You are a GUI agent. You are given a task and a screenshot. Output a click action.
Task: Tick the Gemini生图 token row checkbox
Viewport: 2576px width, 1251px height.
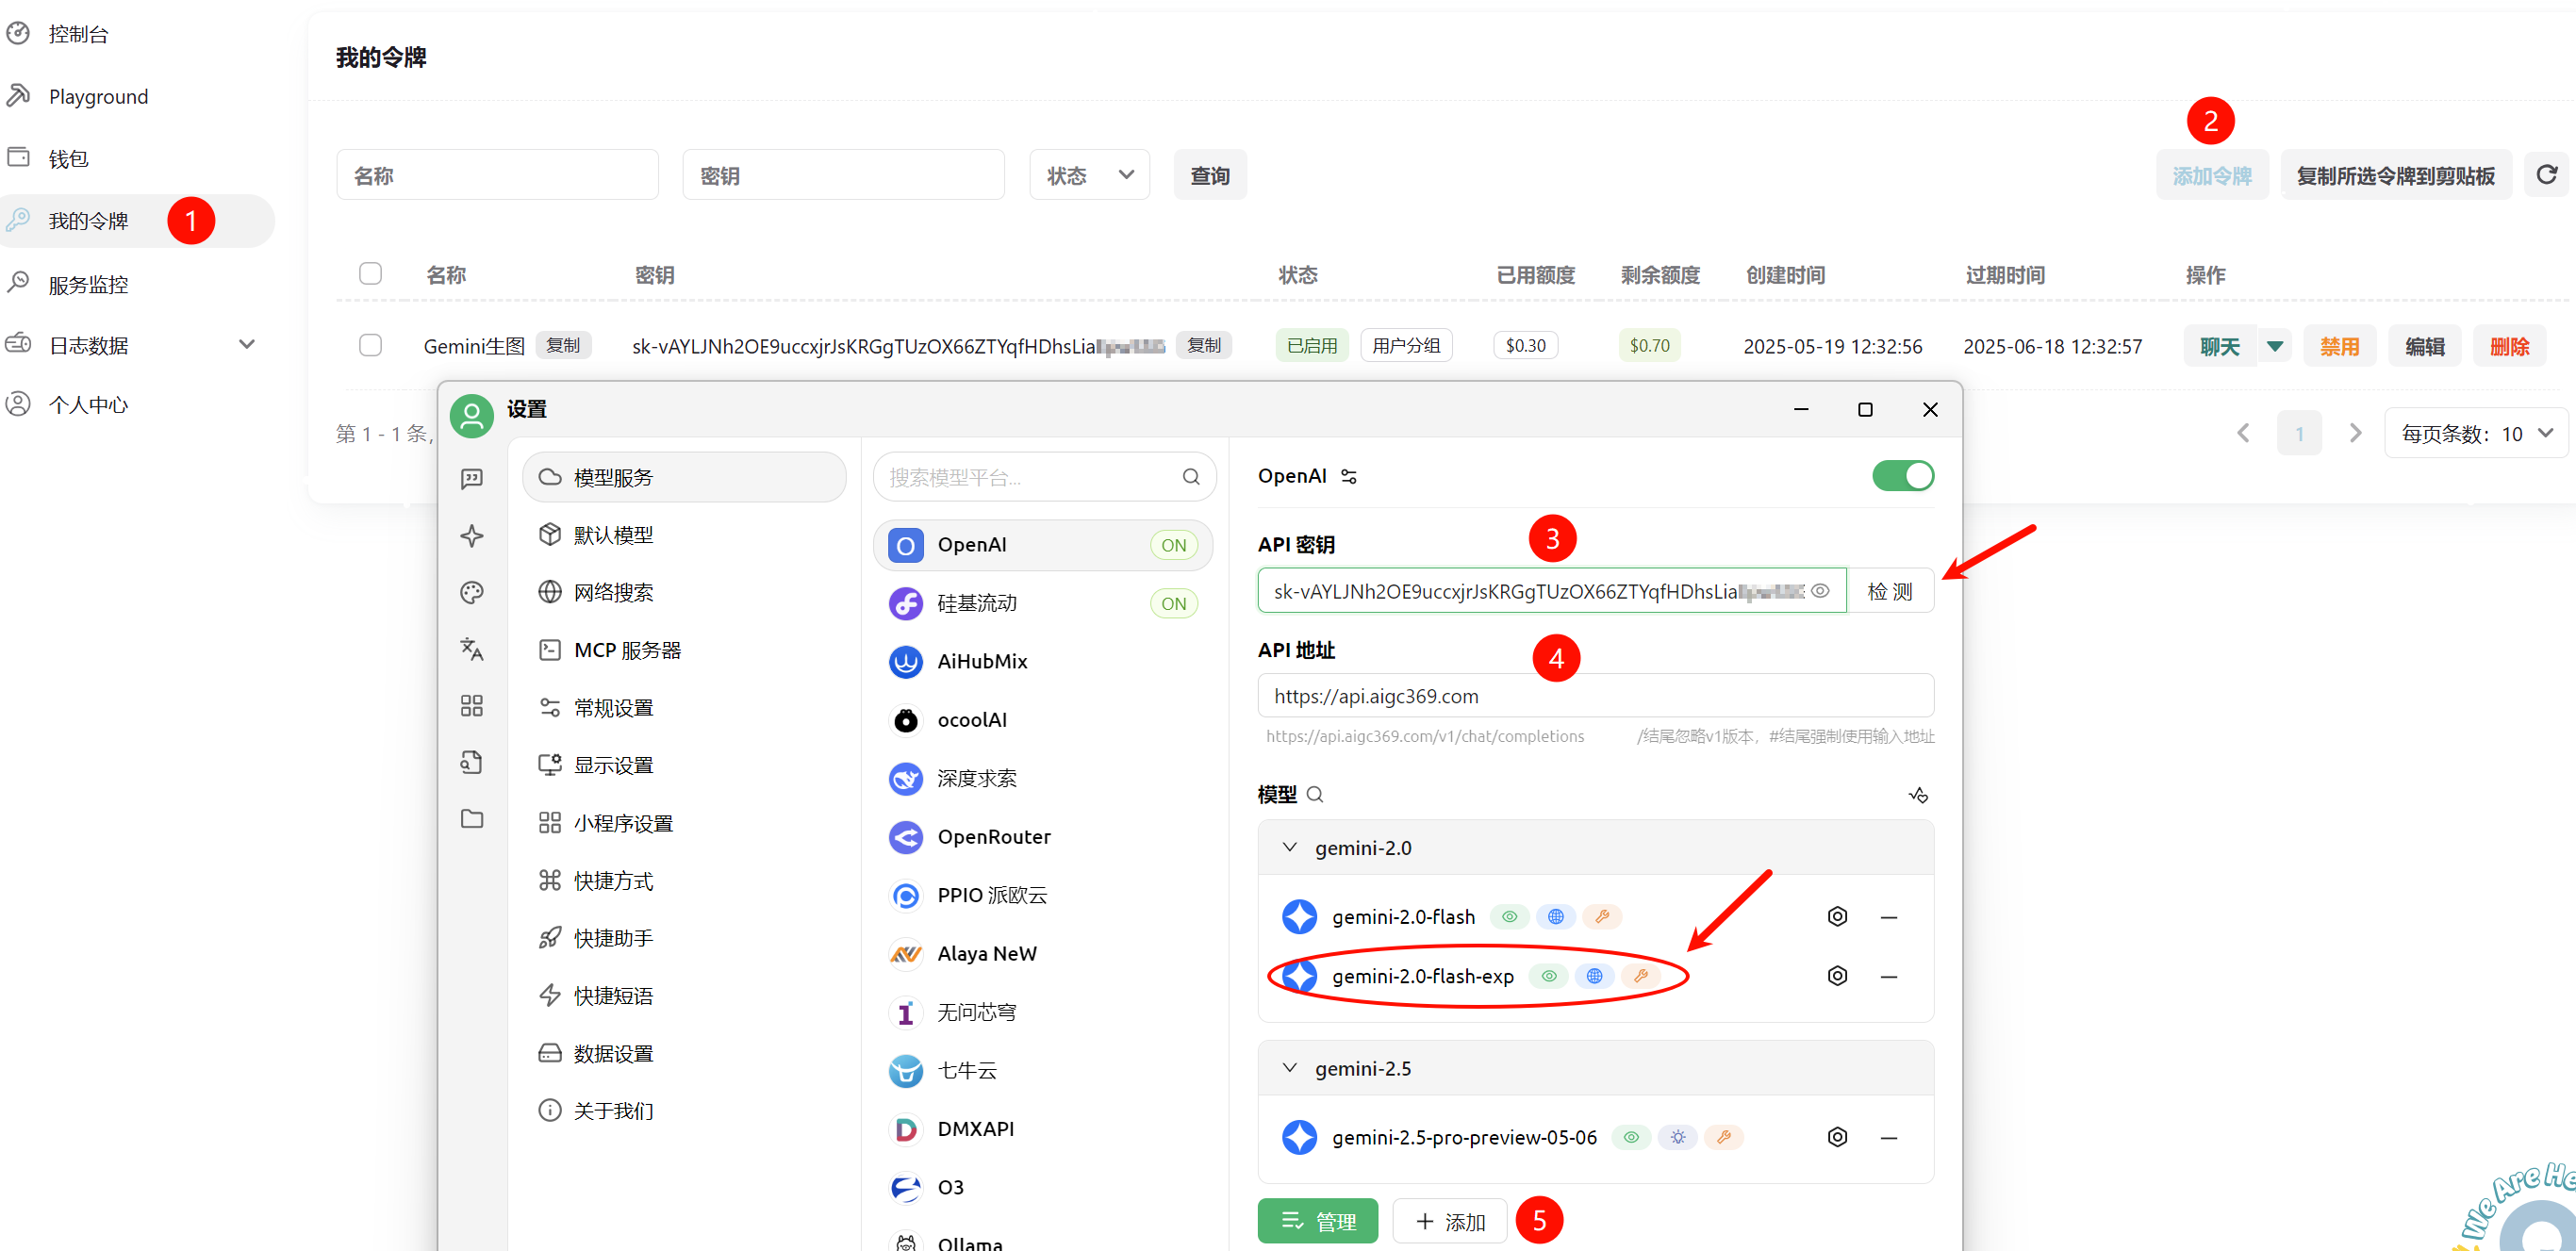(x=370, y=345)
